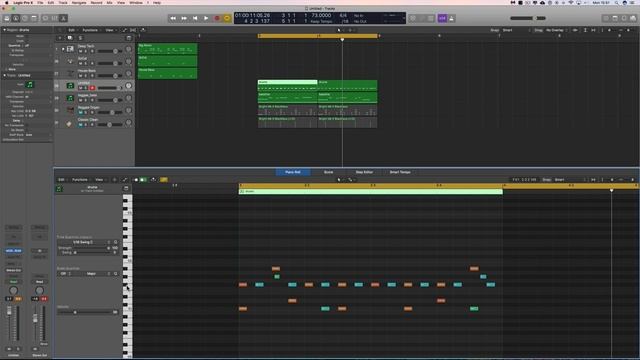This screenshot has height=360, width=640.
Task: Toggle record enable on Untitled track
Action: 92,88
